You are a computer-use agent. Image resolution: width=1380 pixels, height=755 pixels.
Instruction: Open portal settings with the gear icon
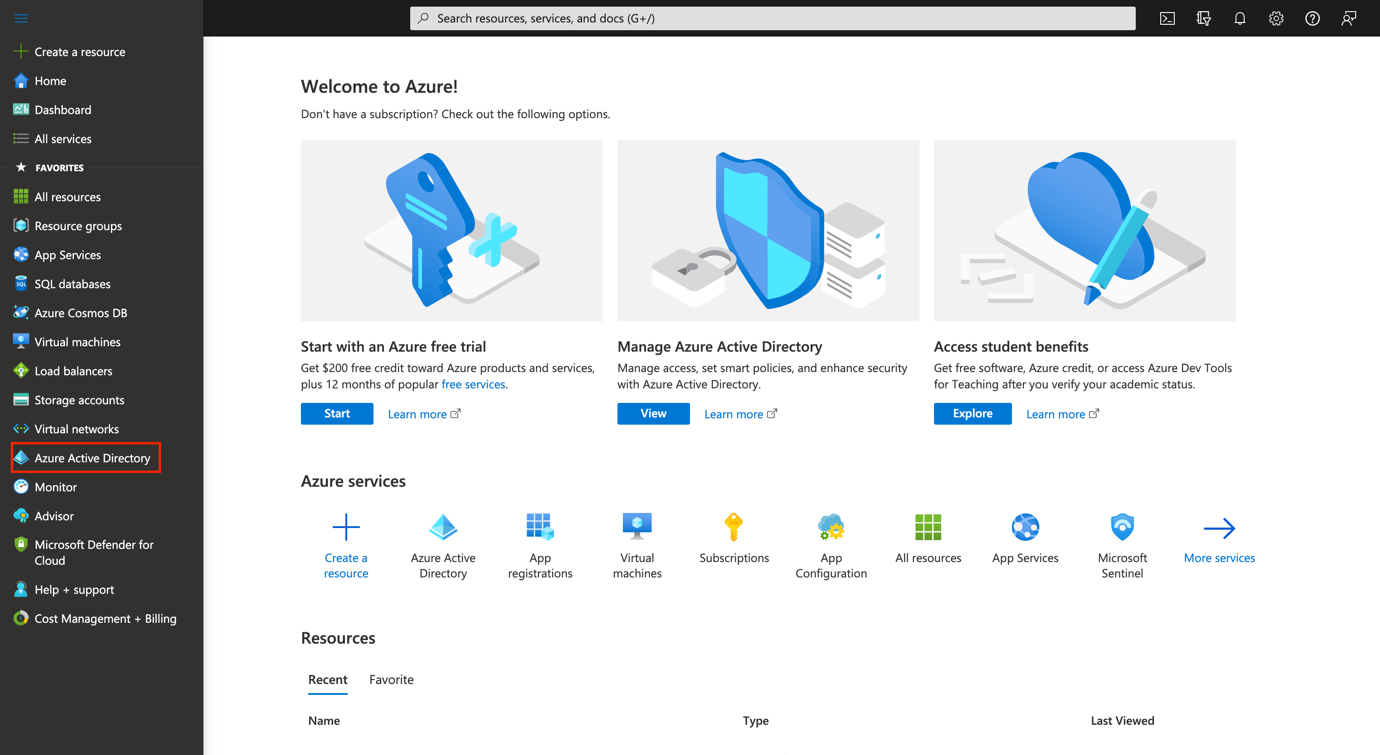click(1276, 18)
